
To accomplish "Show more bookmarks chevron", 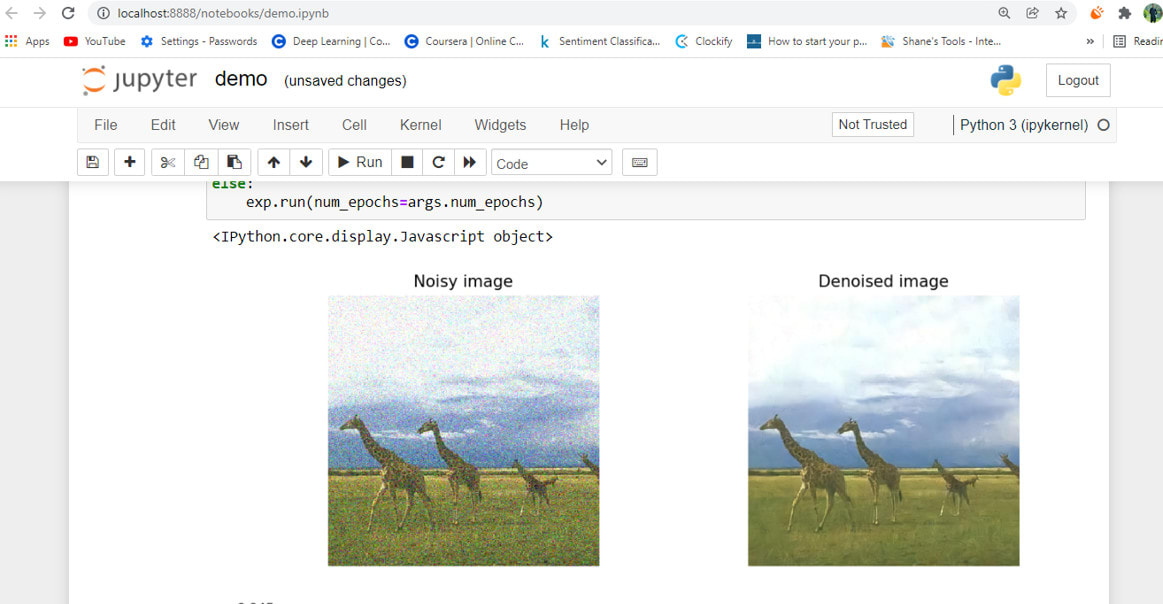I will pyautogui.click(x=1090, y=42).
